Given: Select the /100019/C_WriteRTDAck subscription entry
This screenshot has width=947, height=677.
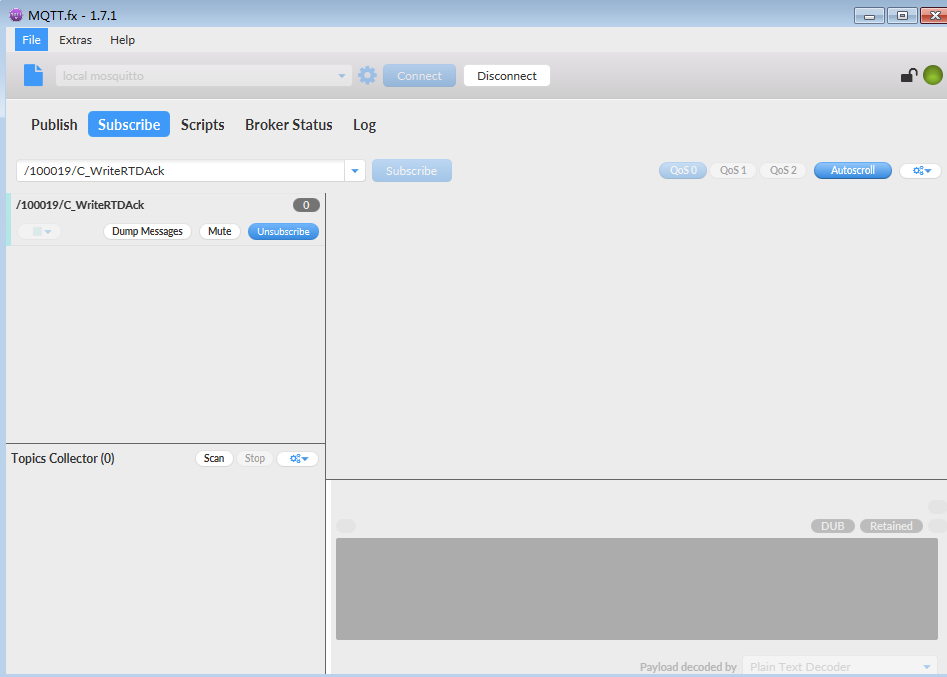Looking at the screenshot, I should 165,219.
